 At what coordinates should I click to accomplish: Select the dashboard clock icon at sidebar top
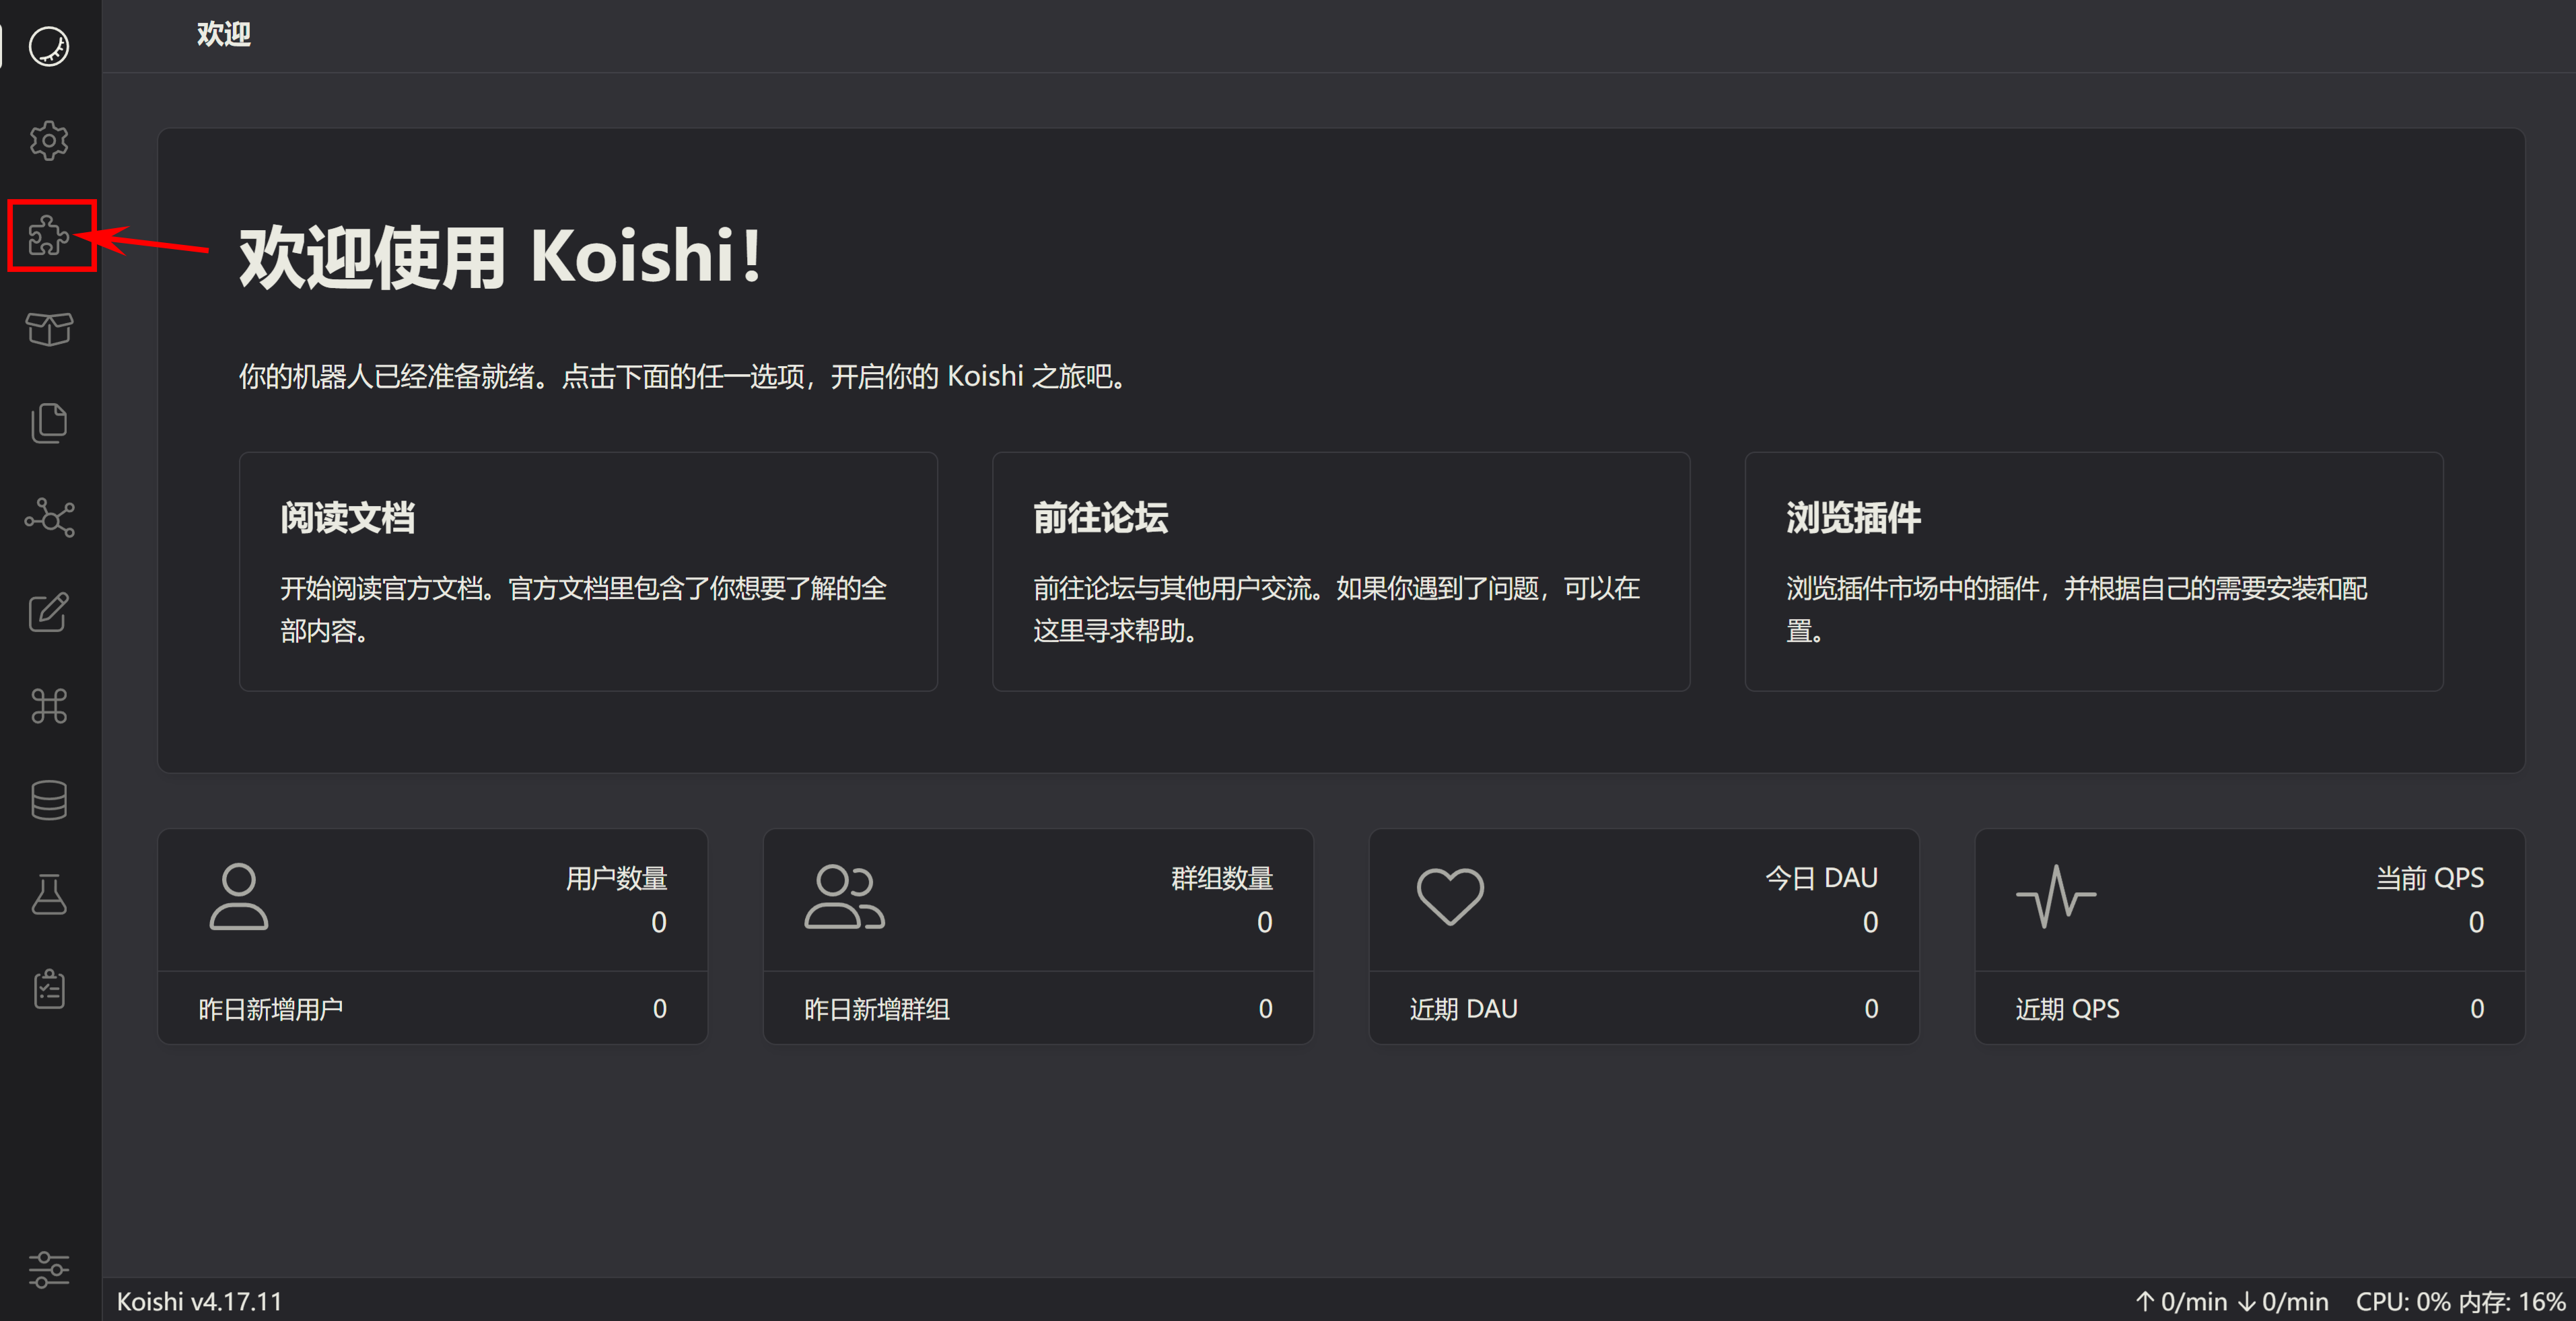[50, 46]
